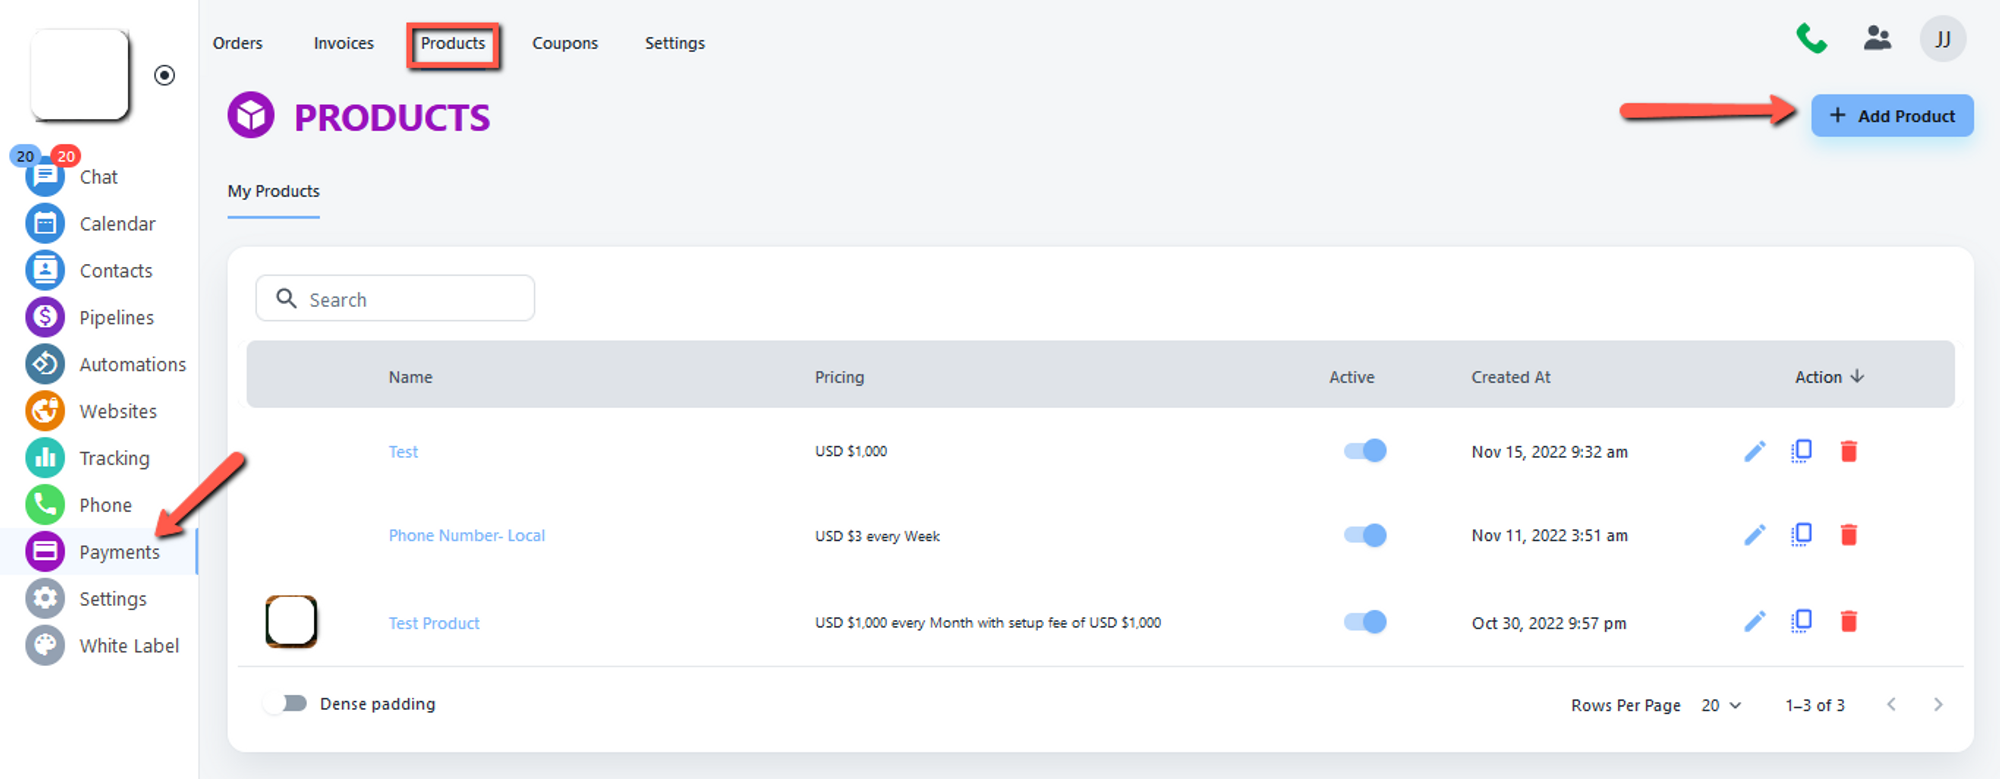Open White Label in the sidebar
Screen dimensions: 2000x779
pyautogui.click(x=129, y=646)
